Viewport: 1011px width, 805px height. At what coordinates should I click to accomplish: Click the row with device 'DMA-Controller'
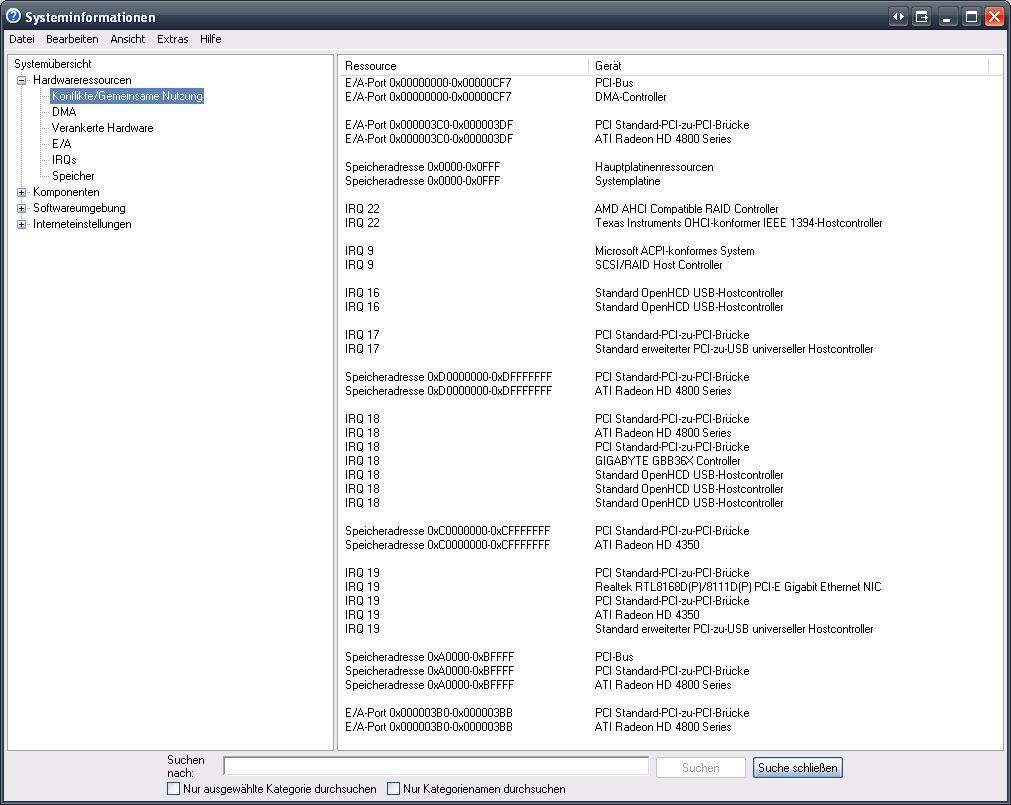point(631,97)
